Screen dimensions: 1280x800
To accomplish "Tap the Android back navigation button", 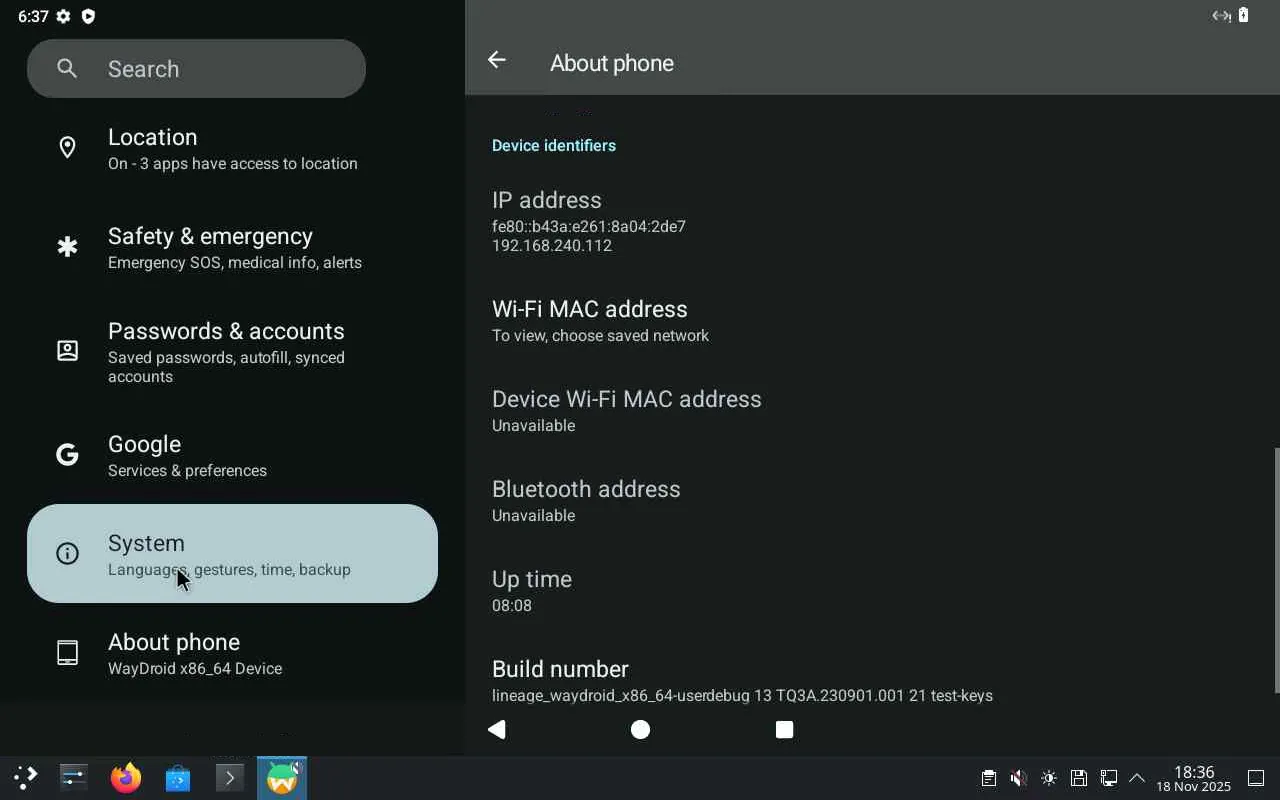I will pos(497,729).
